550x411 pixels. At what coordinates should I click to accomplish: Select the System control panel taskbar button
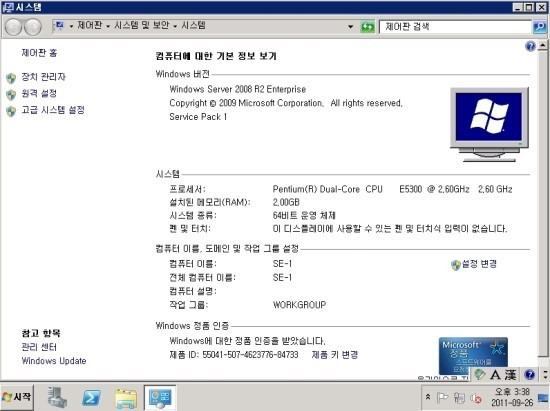click(x=160, y=397)
